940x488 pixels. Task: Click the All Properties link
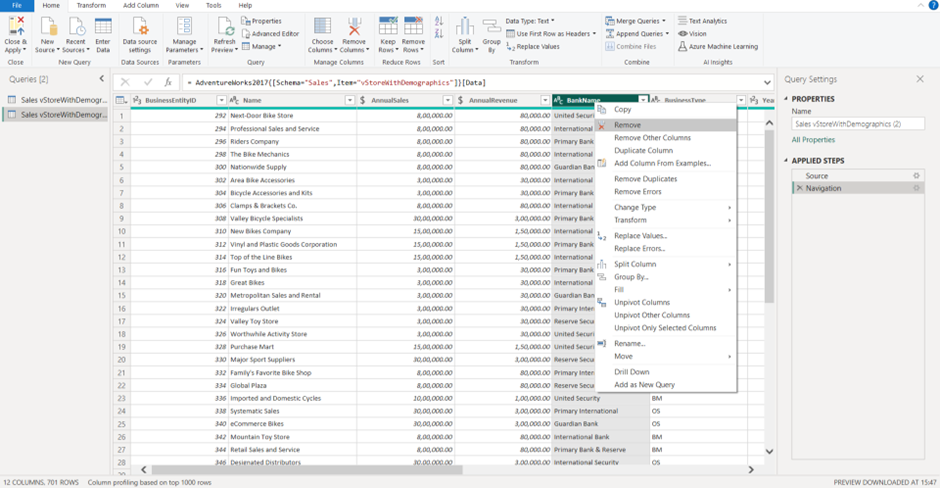(x=815, y=140)
